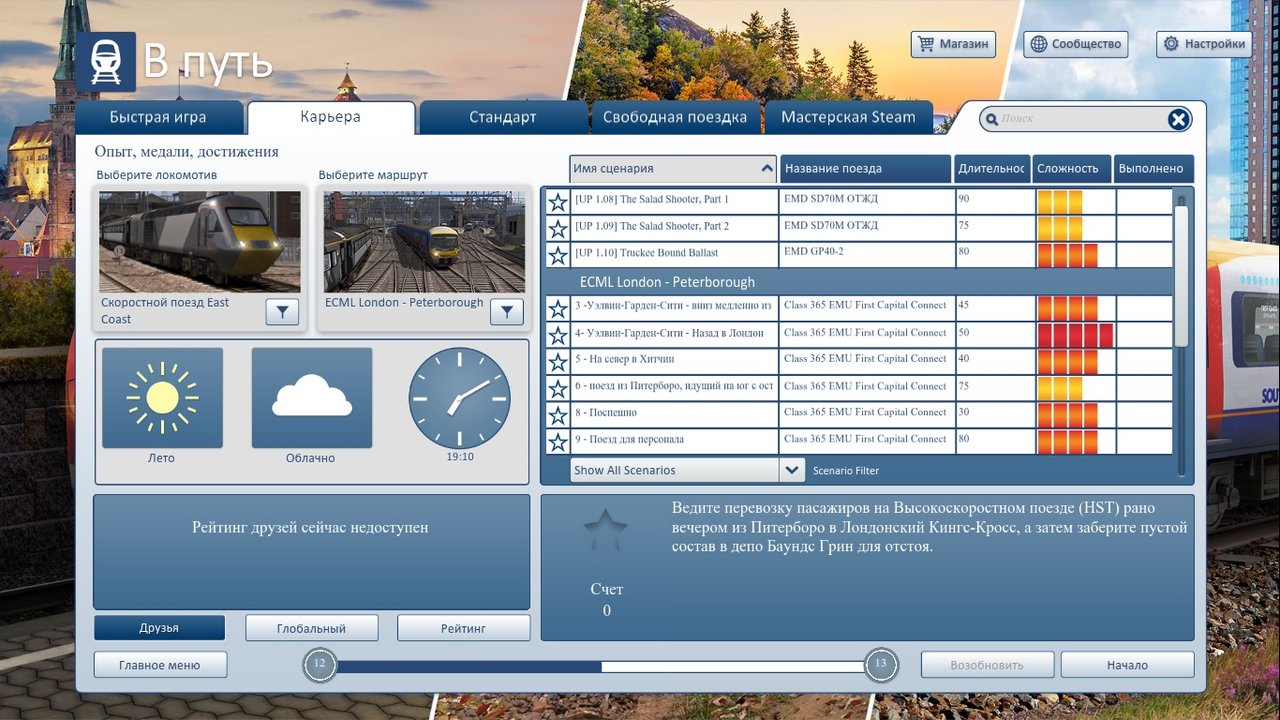Toggle favorite star for scenario 8 Поспешно
The image size is (1280, 720).
coord(558,416)
